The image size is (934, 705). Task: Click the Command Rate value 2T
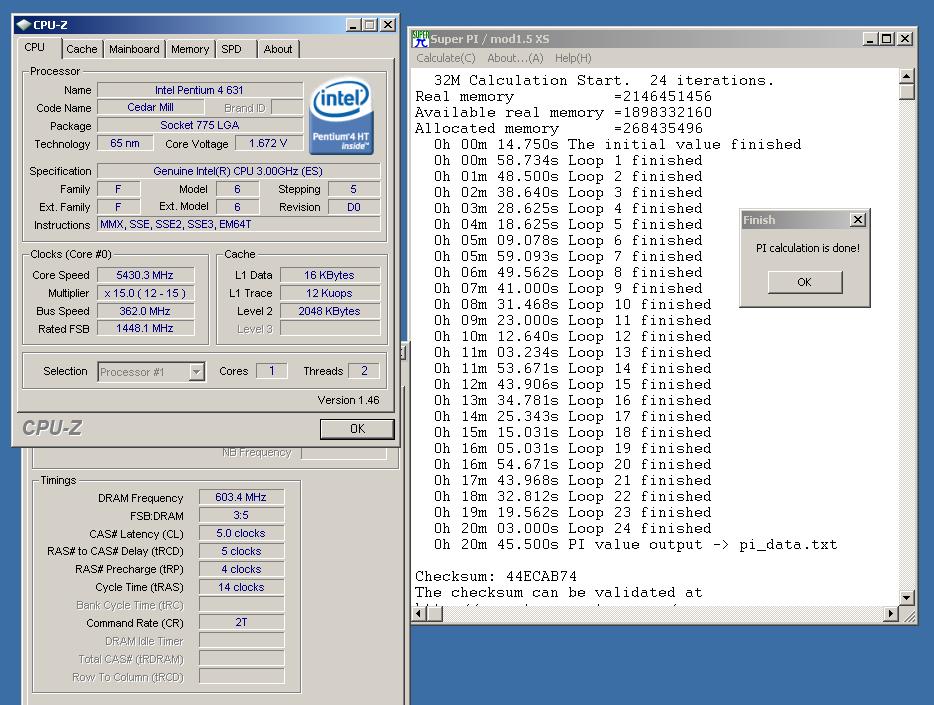click(x=241, y=622)
